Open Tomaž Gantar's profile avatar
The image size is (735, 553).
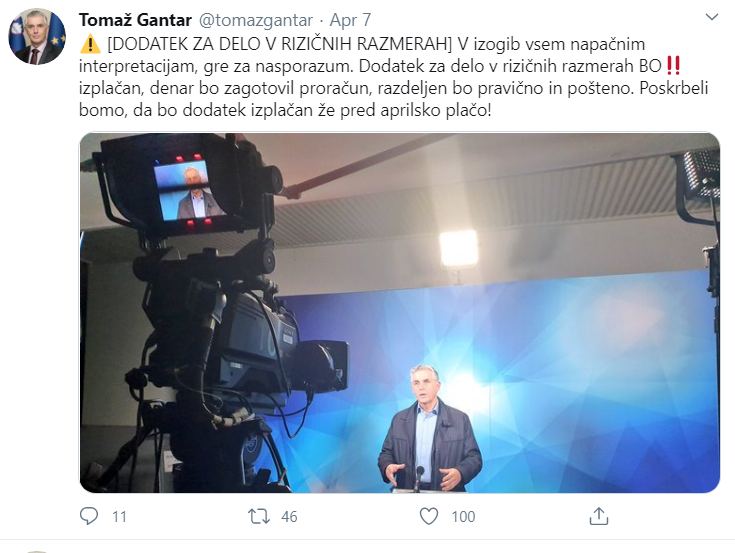click(37, 37)
